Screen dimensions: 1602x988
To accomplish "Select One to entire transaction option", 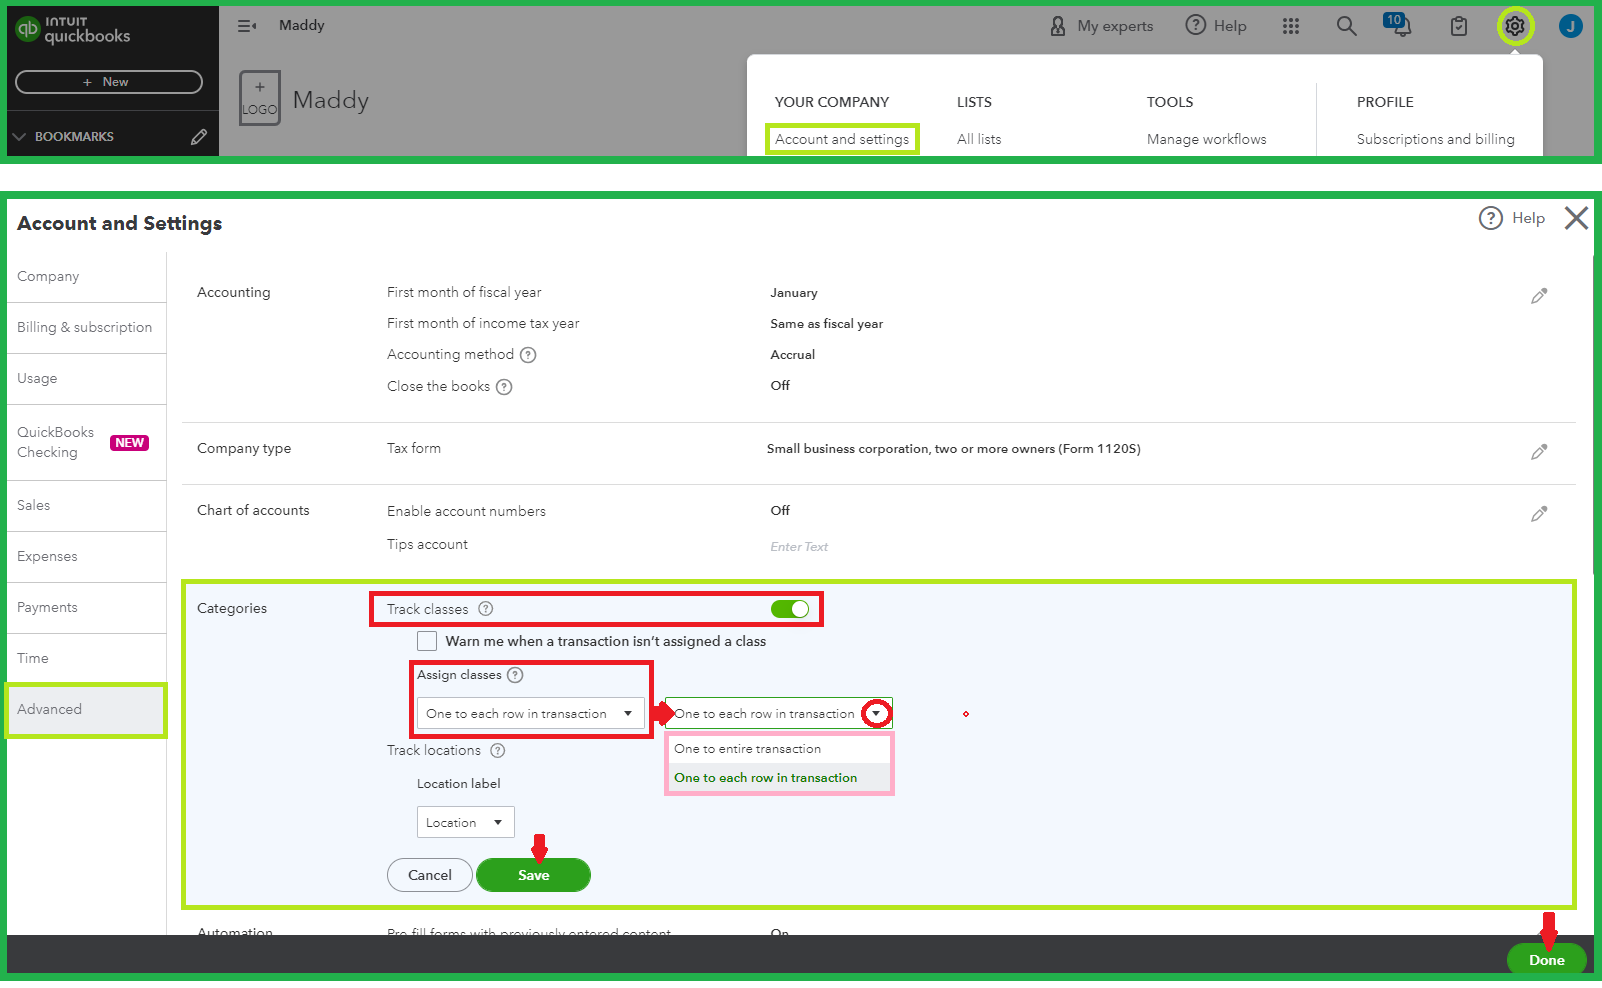I will tap(748, 748).
